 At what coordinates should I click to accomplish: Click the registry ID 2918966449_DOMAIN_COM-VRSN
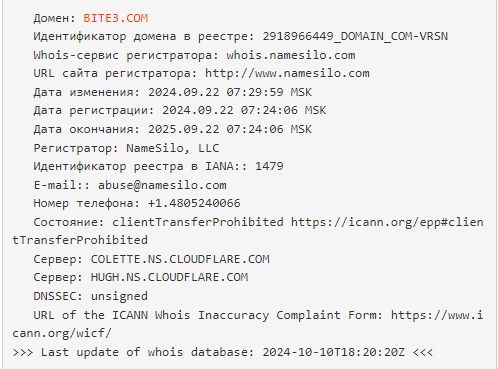coord(355,36)
